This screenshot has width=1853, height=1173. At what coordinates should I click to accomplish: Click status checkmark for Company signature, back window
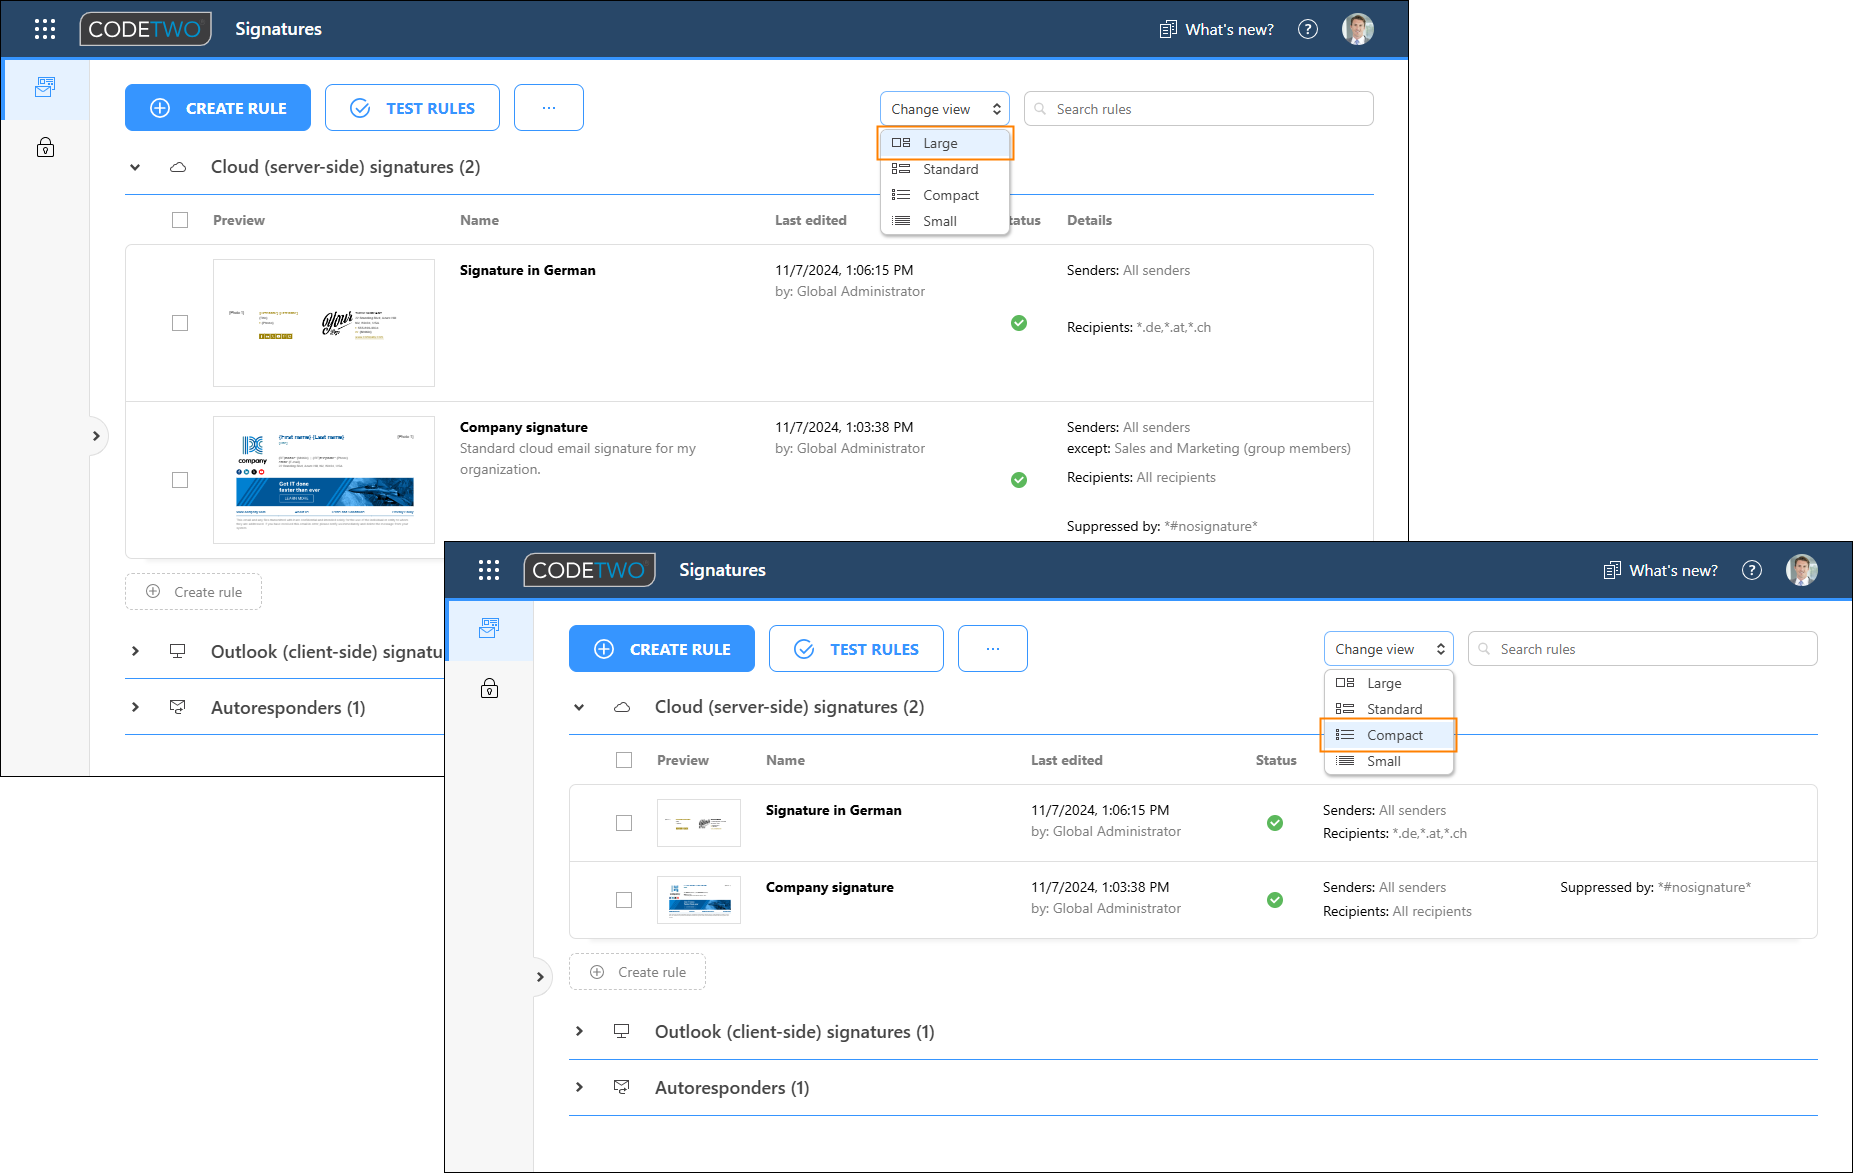pyautogui.click(x=1019, y=480)
